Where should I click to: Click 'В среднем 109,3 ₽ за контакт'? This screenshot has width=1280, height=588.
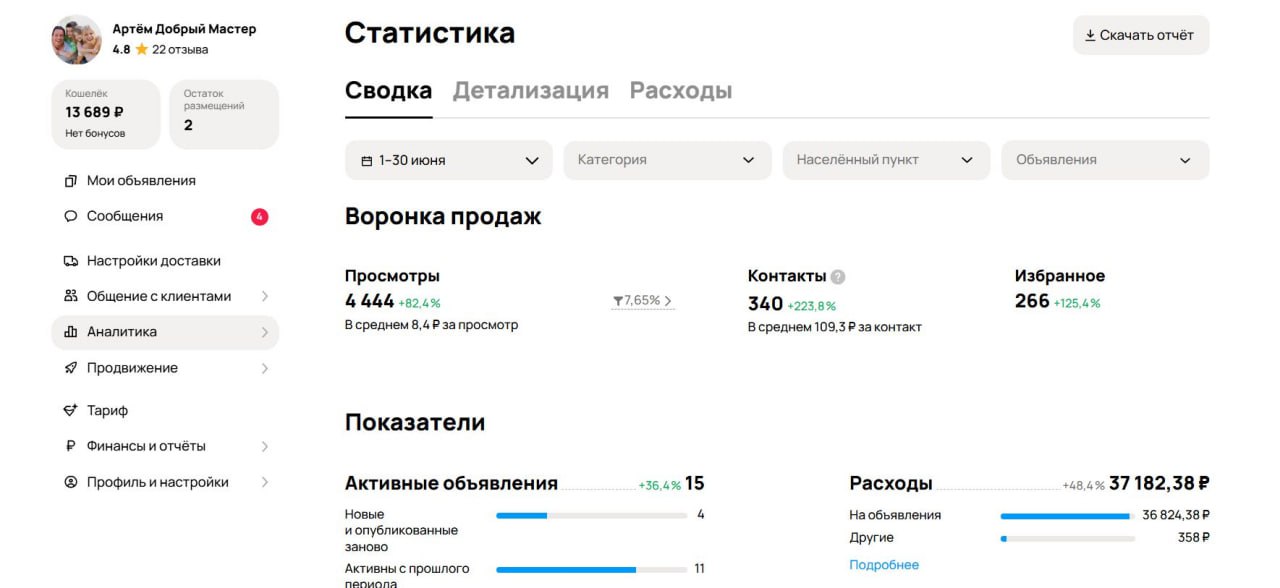(x=835, y=327)
